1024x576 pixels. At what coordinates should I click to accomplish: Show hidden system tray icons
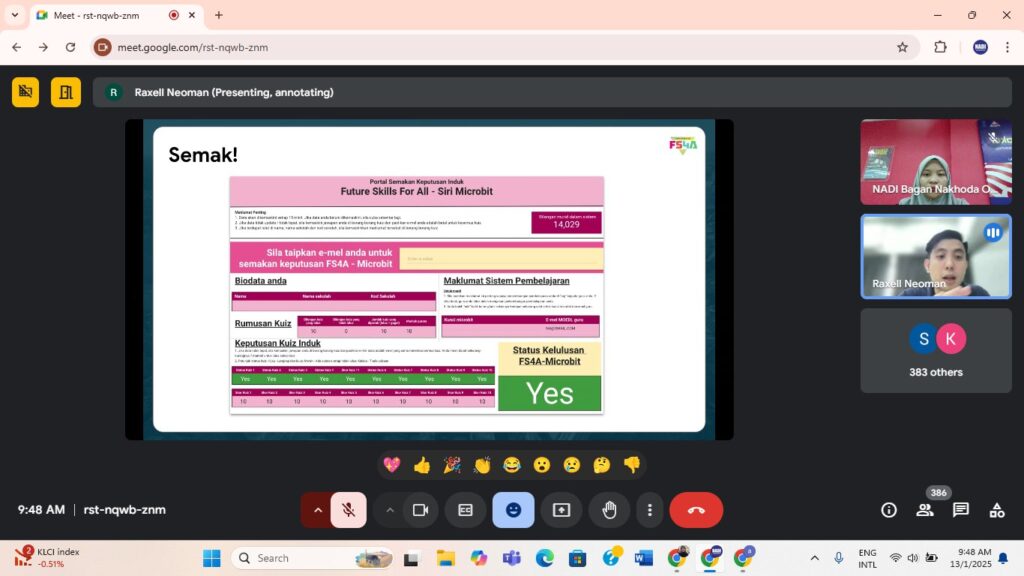coord(814,558)
